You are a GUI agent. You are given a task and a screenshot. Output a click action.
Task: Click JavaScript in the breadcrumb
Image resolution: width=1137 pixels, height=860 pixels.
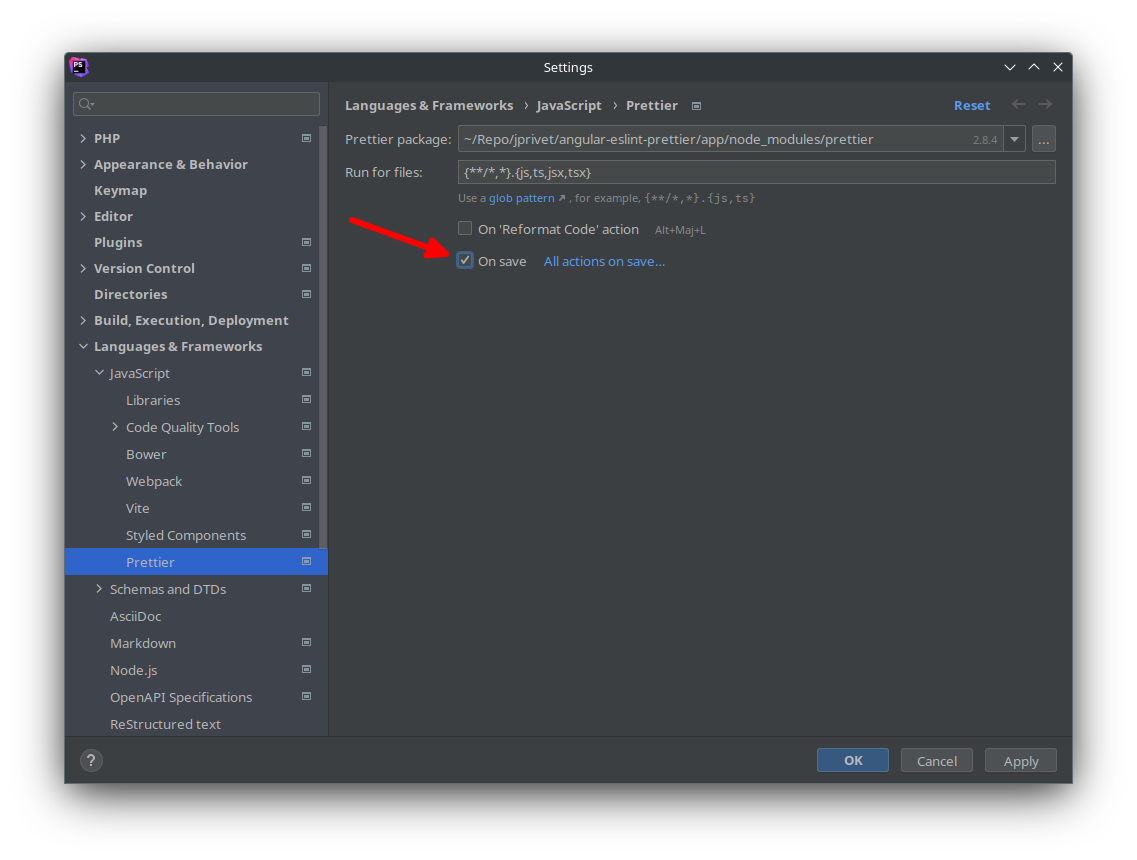click(569, 105)
